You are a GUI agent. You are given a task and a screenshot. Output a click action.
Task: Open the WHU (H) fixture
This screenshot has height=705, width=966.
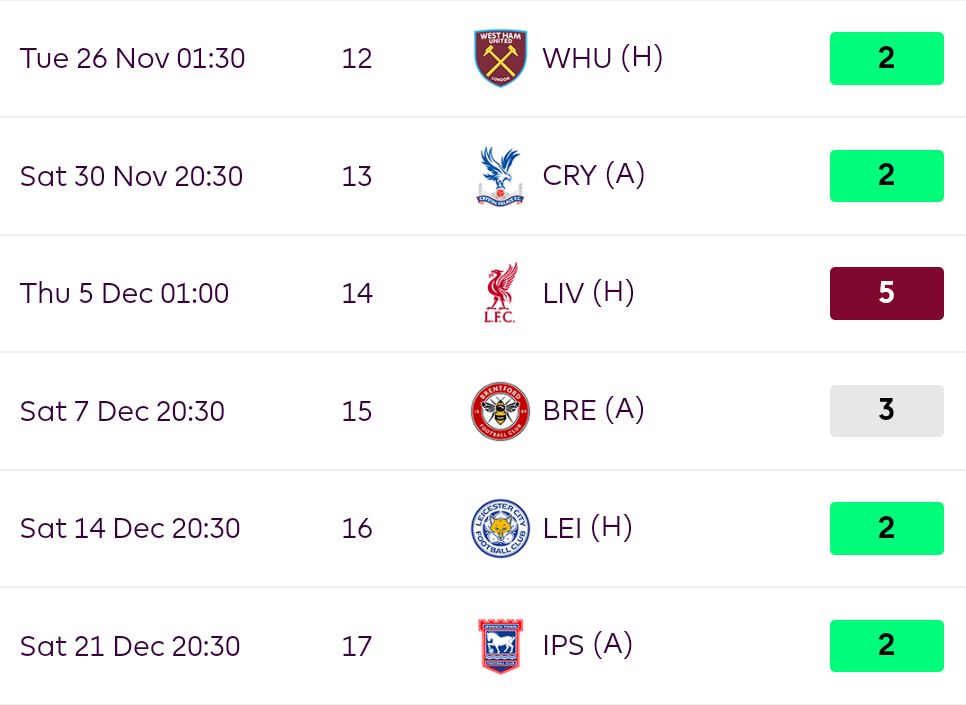click(x=603, y=58)
